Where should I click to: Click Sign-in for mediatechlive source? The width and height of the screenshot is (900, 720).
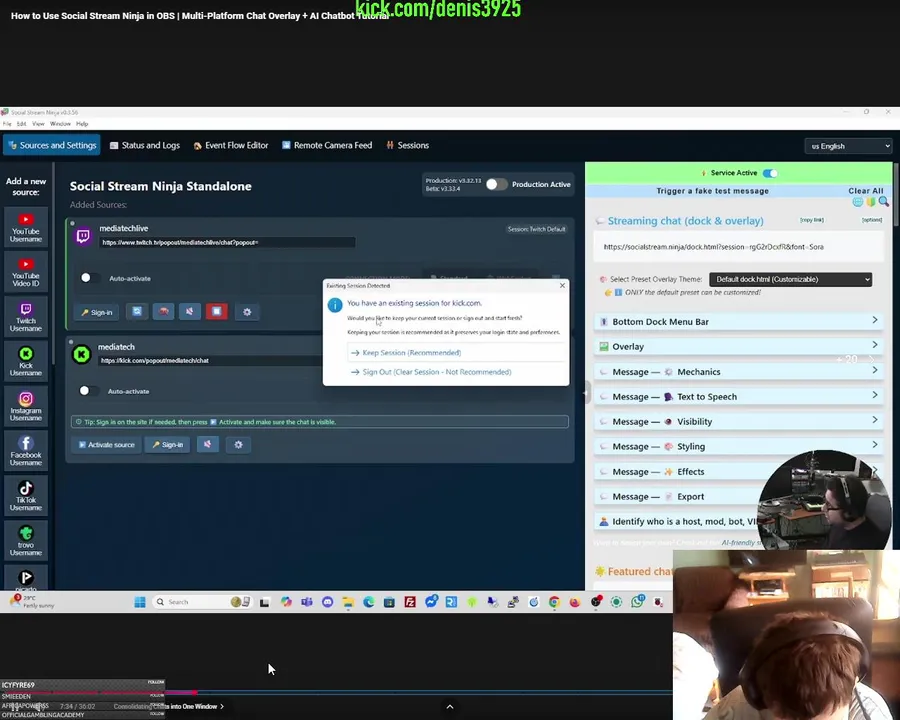coord(97,312)
